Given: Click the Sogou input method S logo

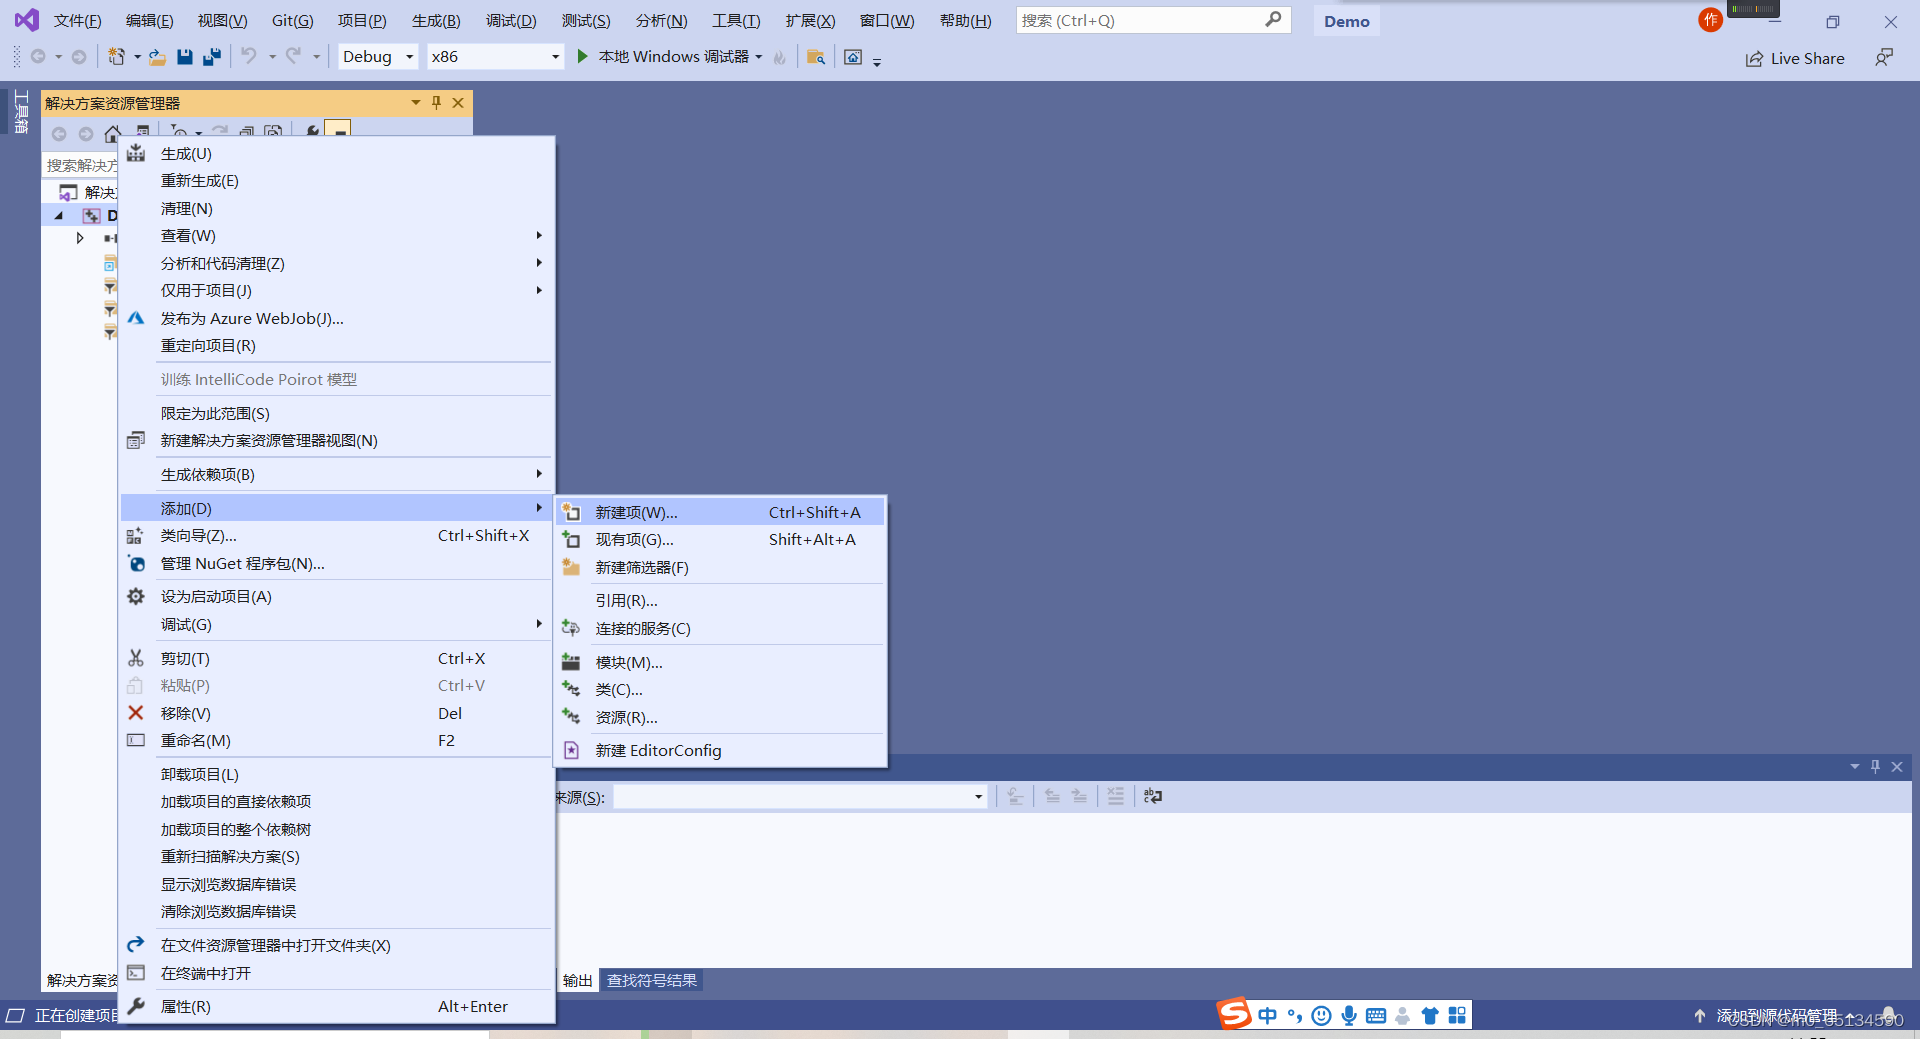Looking at the screenshot, I should click(1234, 1014).
